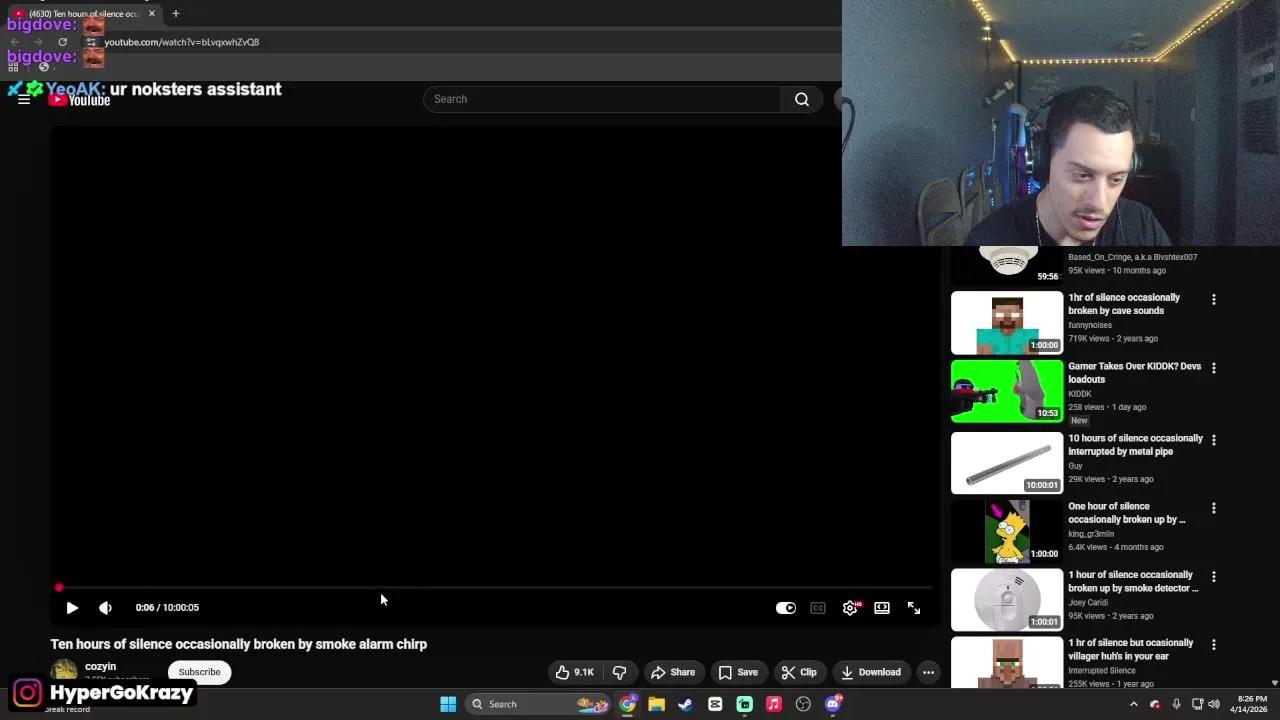Mute the video with the volume icon
Screen dimensions: 1280x720
[105, 607]
